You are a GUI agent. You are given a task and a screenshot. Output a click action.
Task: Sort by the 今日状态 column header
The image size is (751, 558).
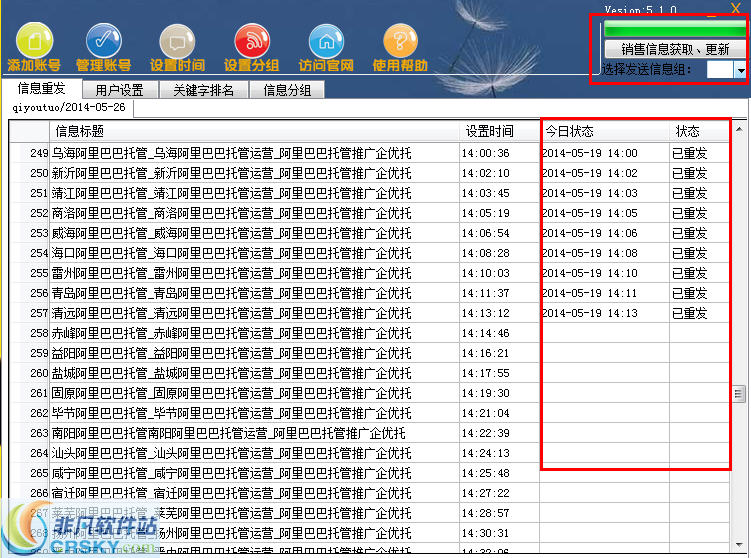(604, 131)
